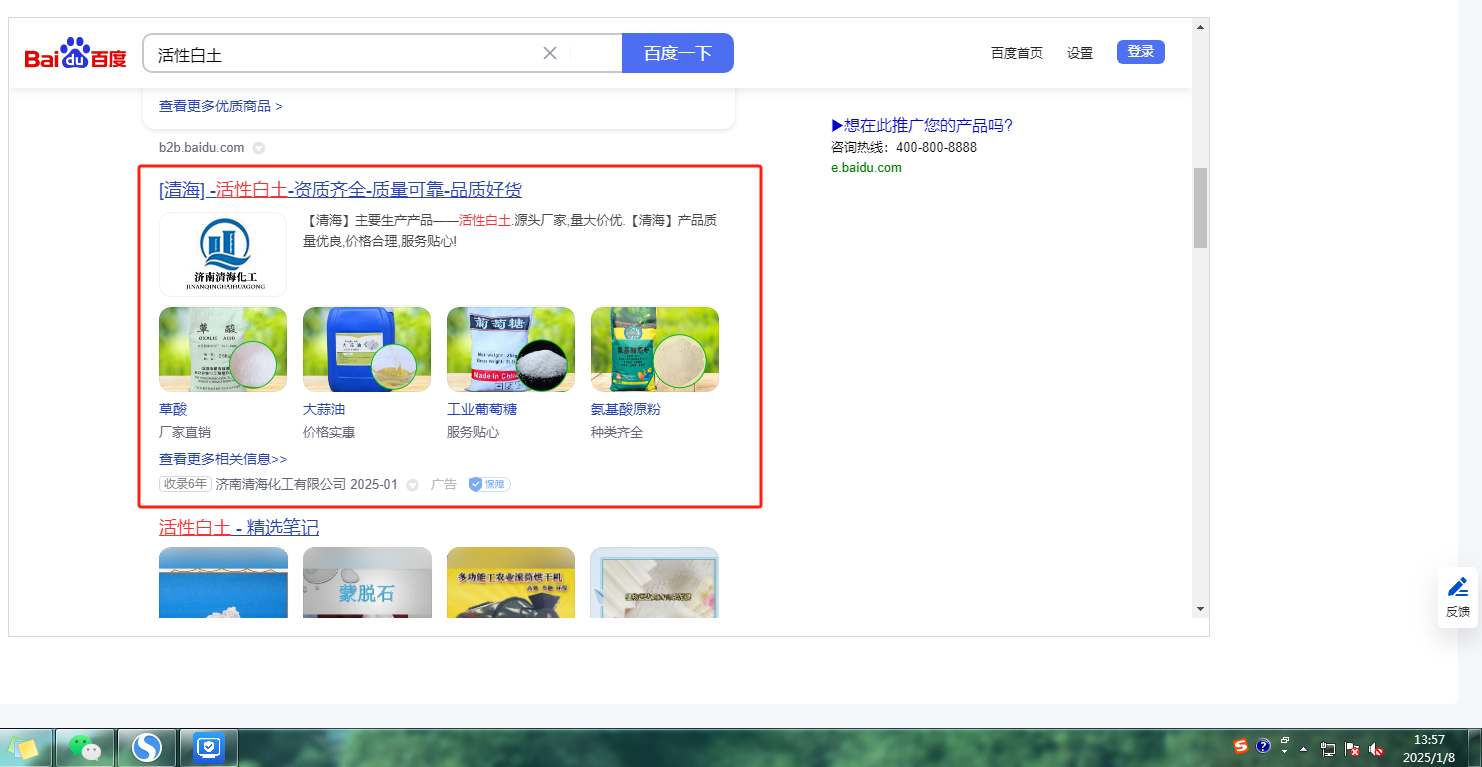
Task: Open WeChat from the taskbar
Action: pyautogui.click(x=85, y=747)
